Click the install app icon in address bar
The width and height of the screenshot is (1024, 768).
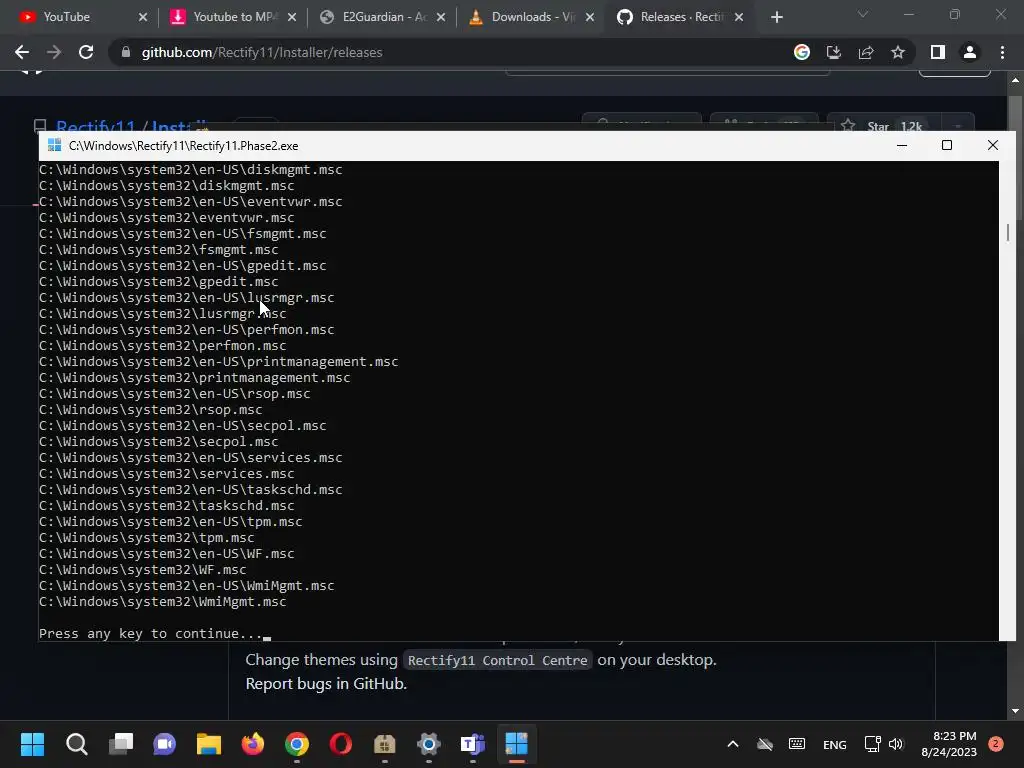(x=834, y=52)
